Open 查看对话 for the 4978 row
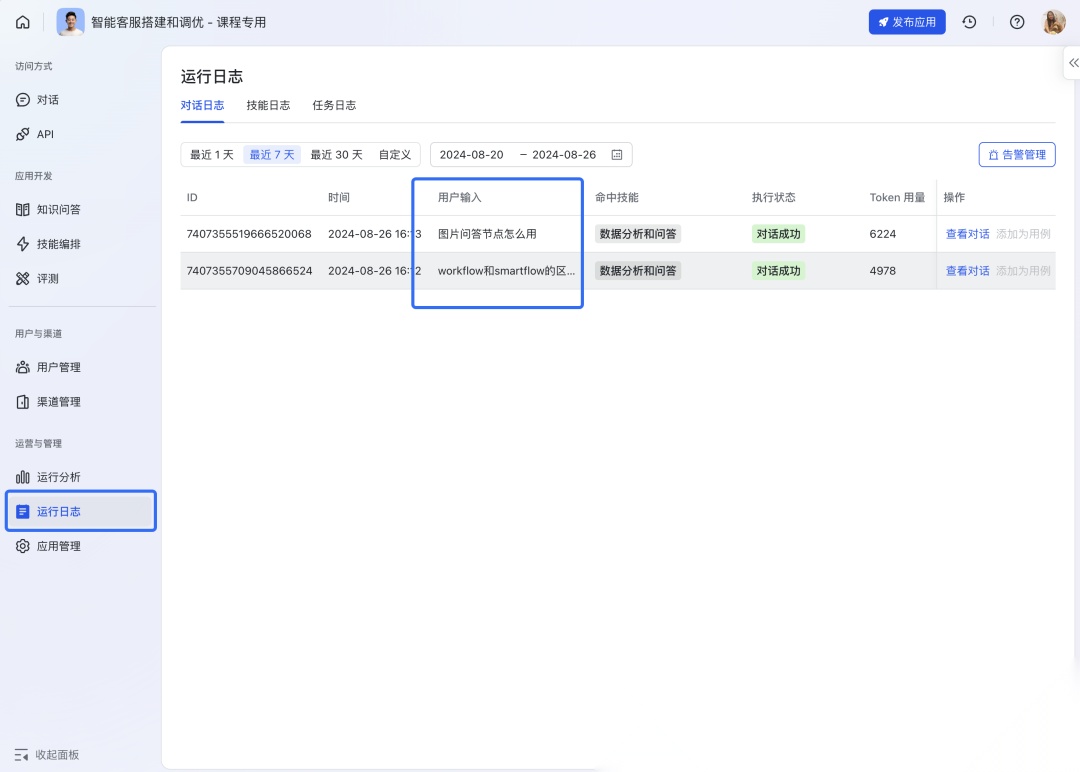The width and height of the screenshot is (1080, 772). click(967, 271)
